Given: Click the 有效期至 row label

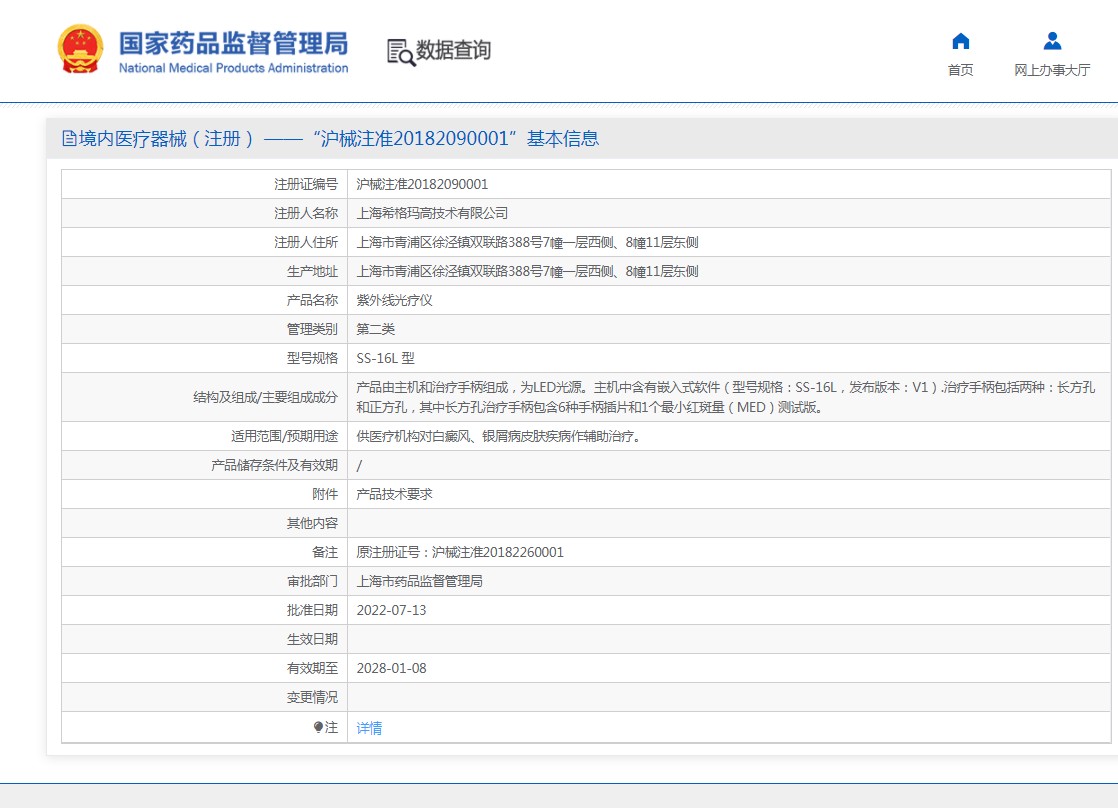Looking at the screenshot, I should (x=312, y=668).
